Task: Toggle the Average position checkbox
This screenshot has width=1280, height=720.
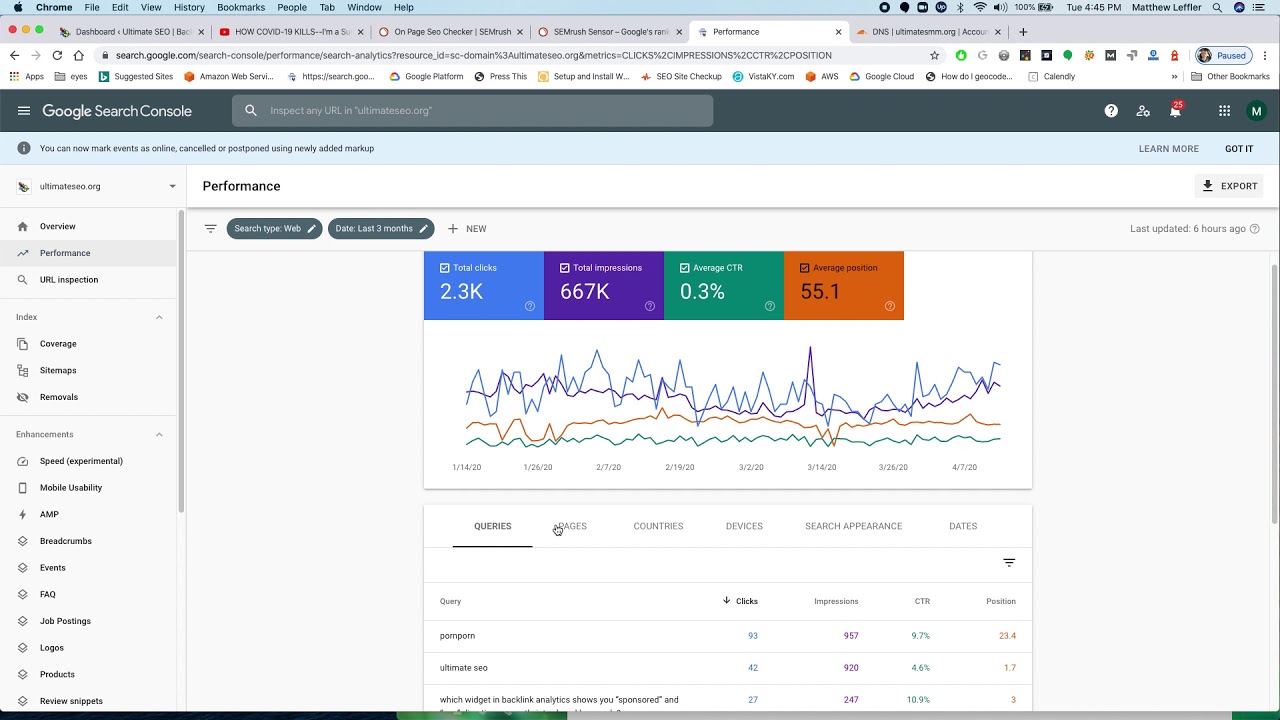Action: pyautogui.click(x=805, y=268)
